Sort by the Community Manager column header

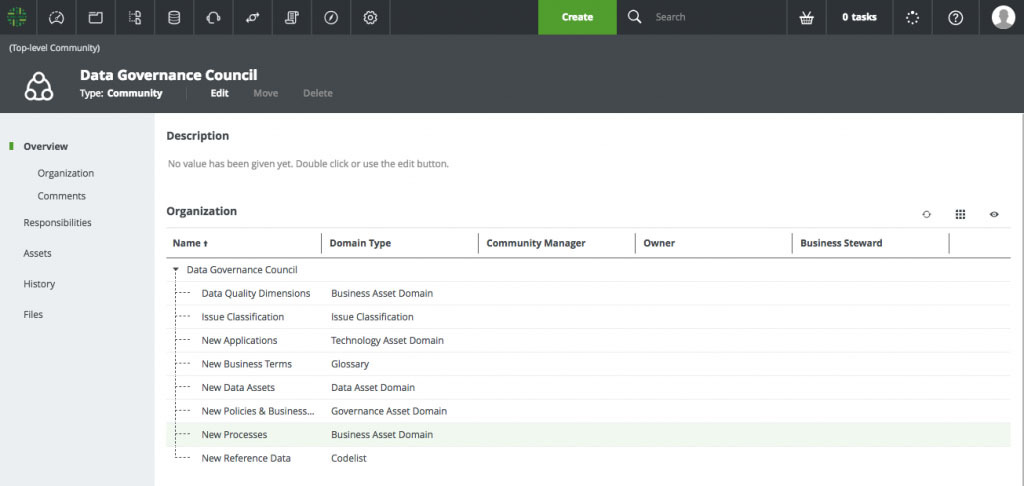click(x=536, y=243)
